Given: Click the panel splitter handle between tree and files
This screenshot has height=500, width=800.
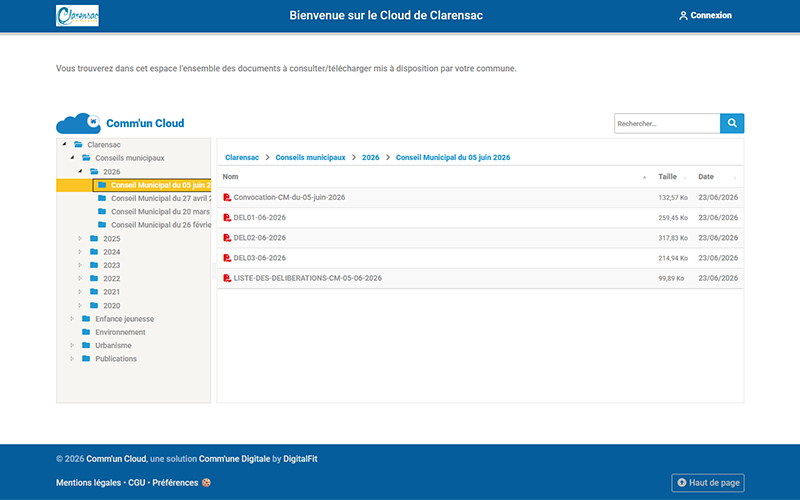Looking at the screenshot, I should coord(214,270).
